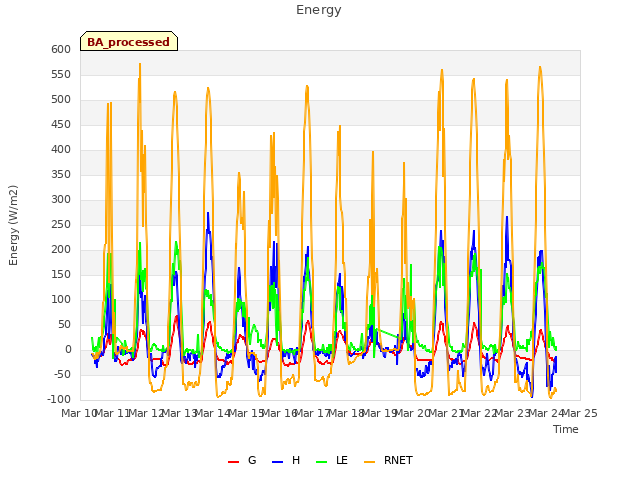This screenshot has height=480, width=640.
Task: Click the Mar 13 x-axis date label
Action: coord(179,413)
